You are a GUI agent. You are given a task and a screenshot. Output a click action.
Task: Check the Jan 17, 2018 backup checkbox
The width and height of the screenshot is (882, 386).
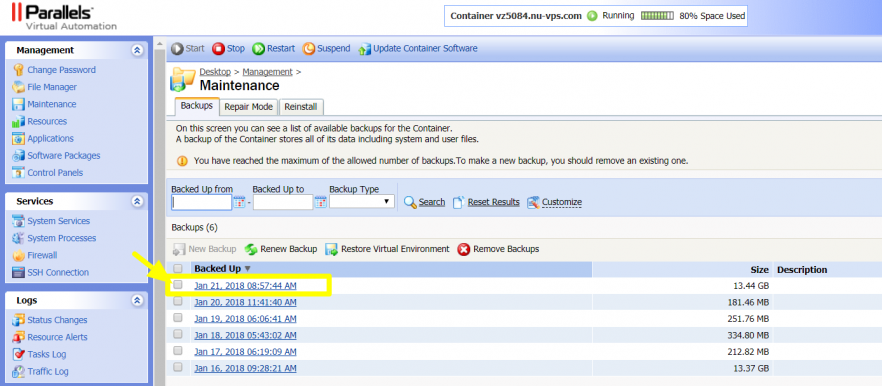coord(178,350)
